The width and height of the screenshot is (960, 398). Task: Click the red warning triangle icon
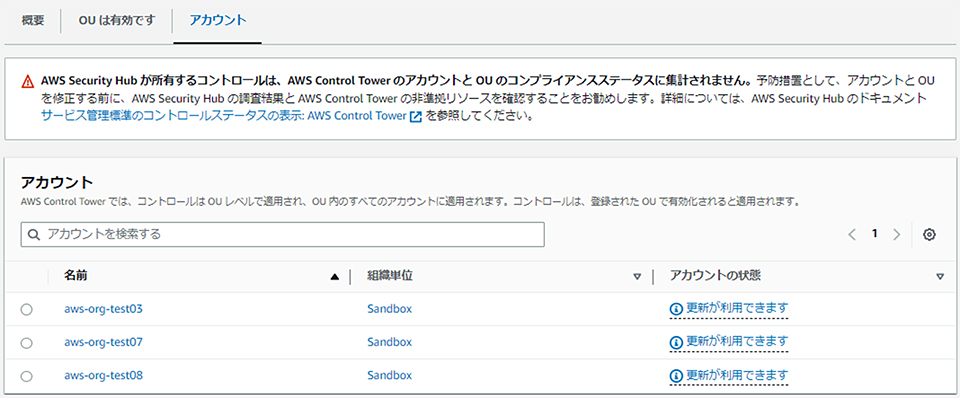tap(28, 81)
